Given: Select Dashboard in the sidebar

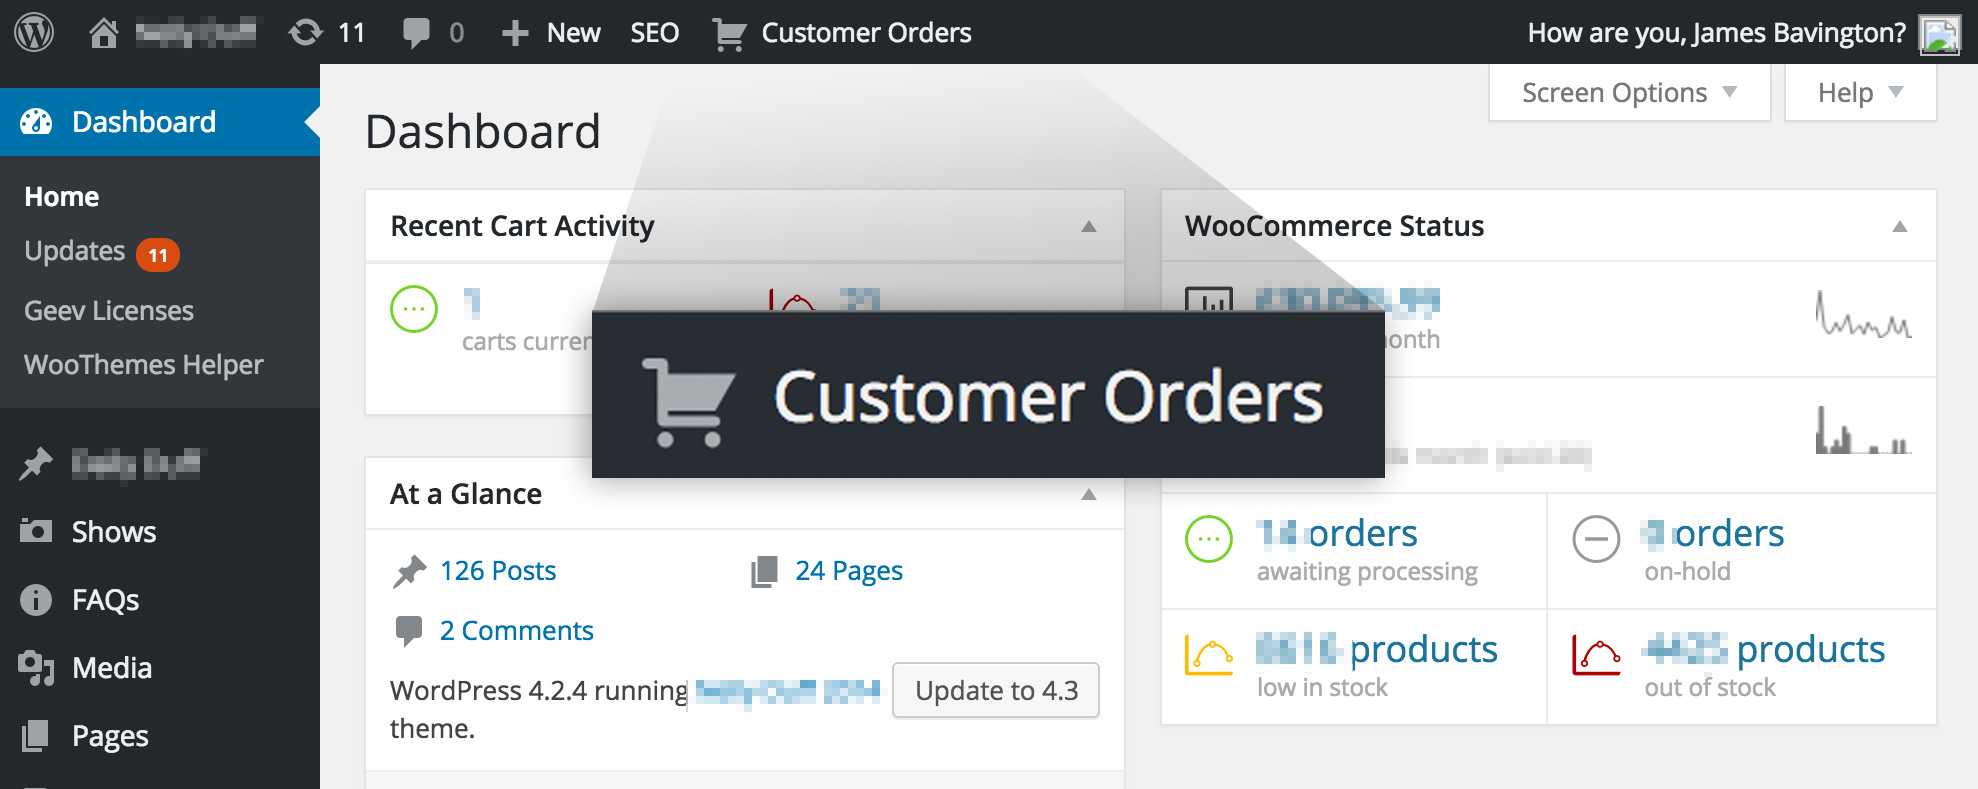Looking at the screenshot, I should 160,122.
